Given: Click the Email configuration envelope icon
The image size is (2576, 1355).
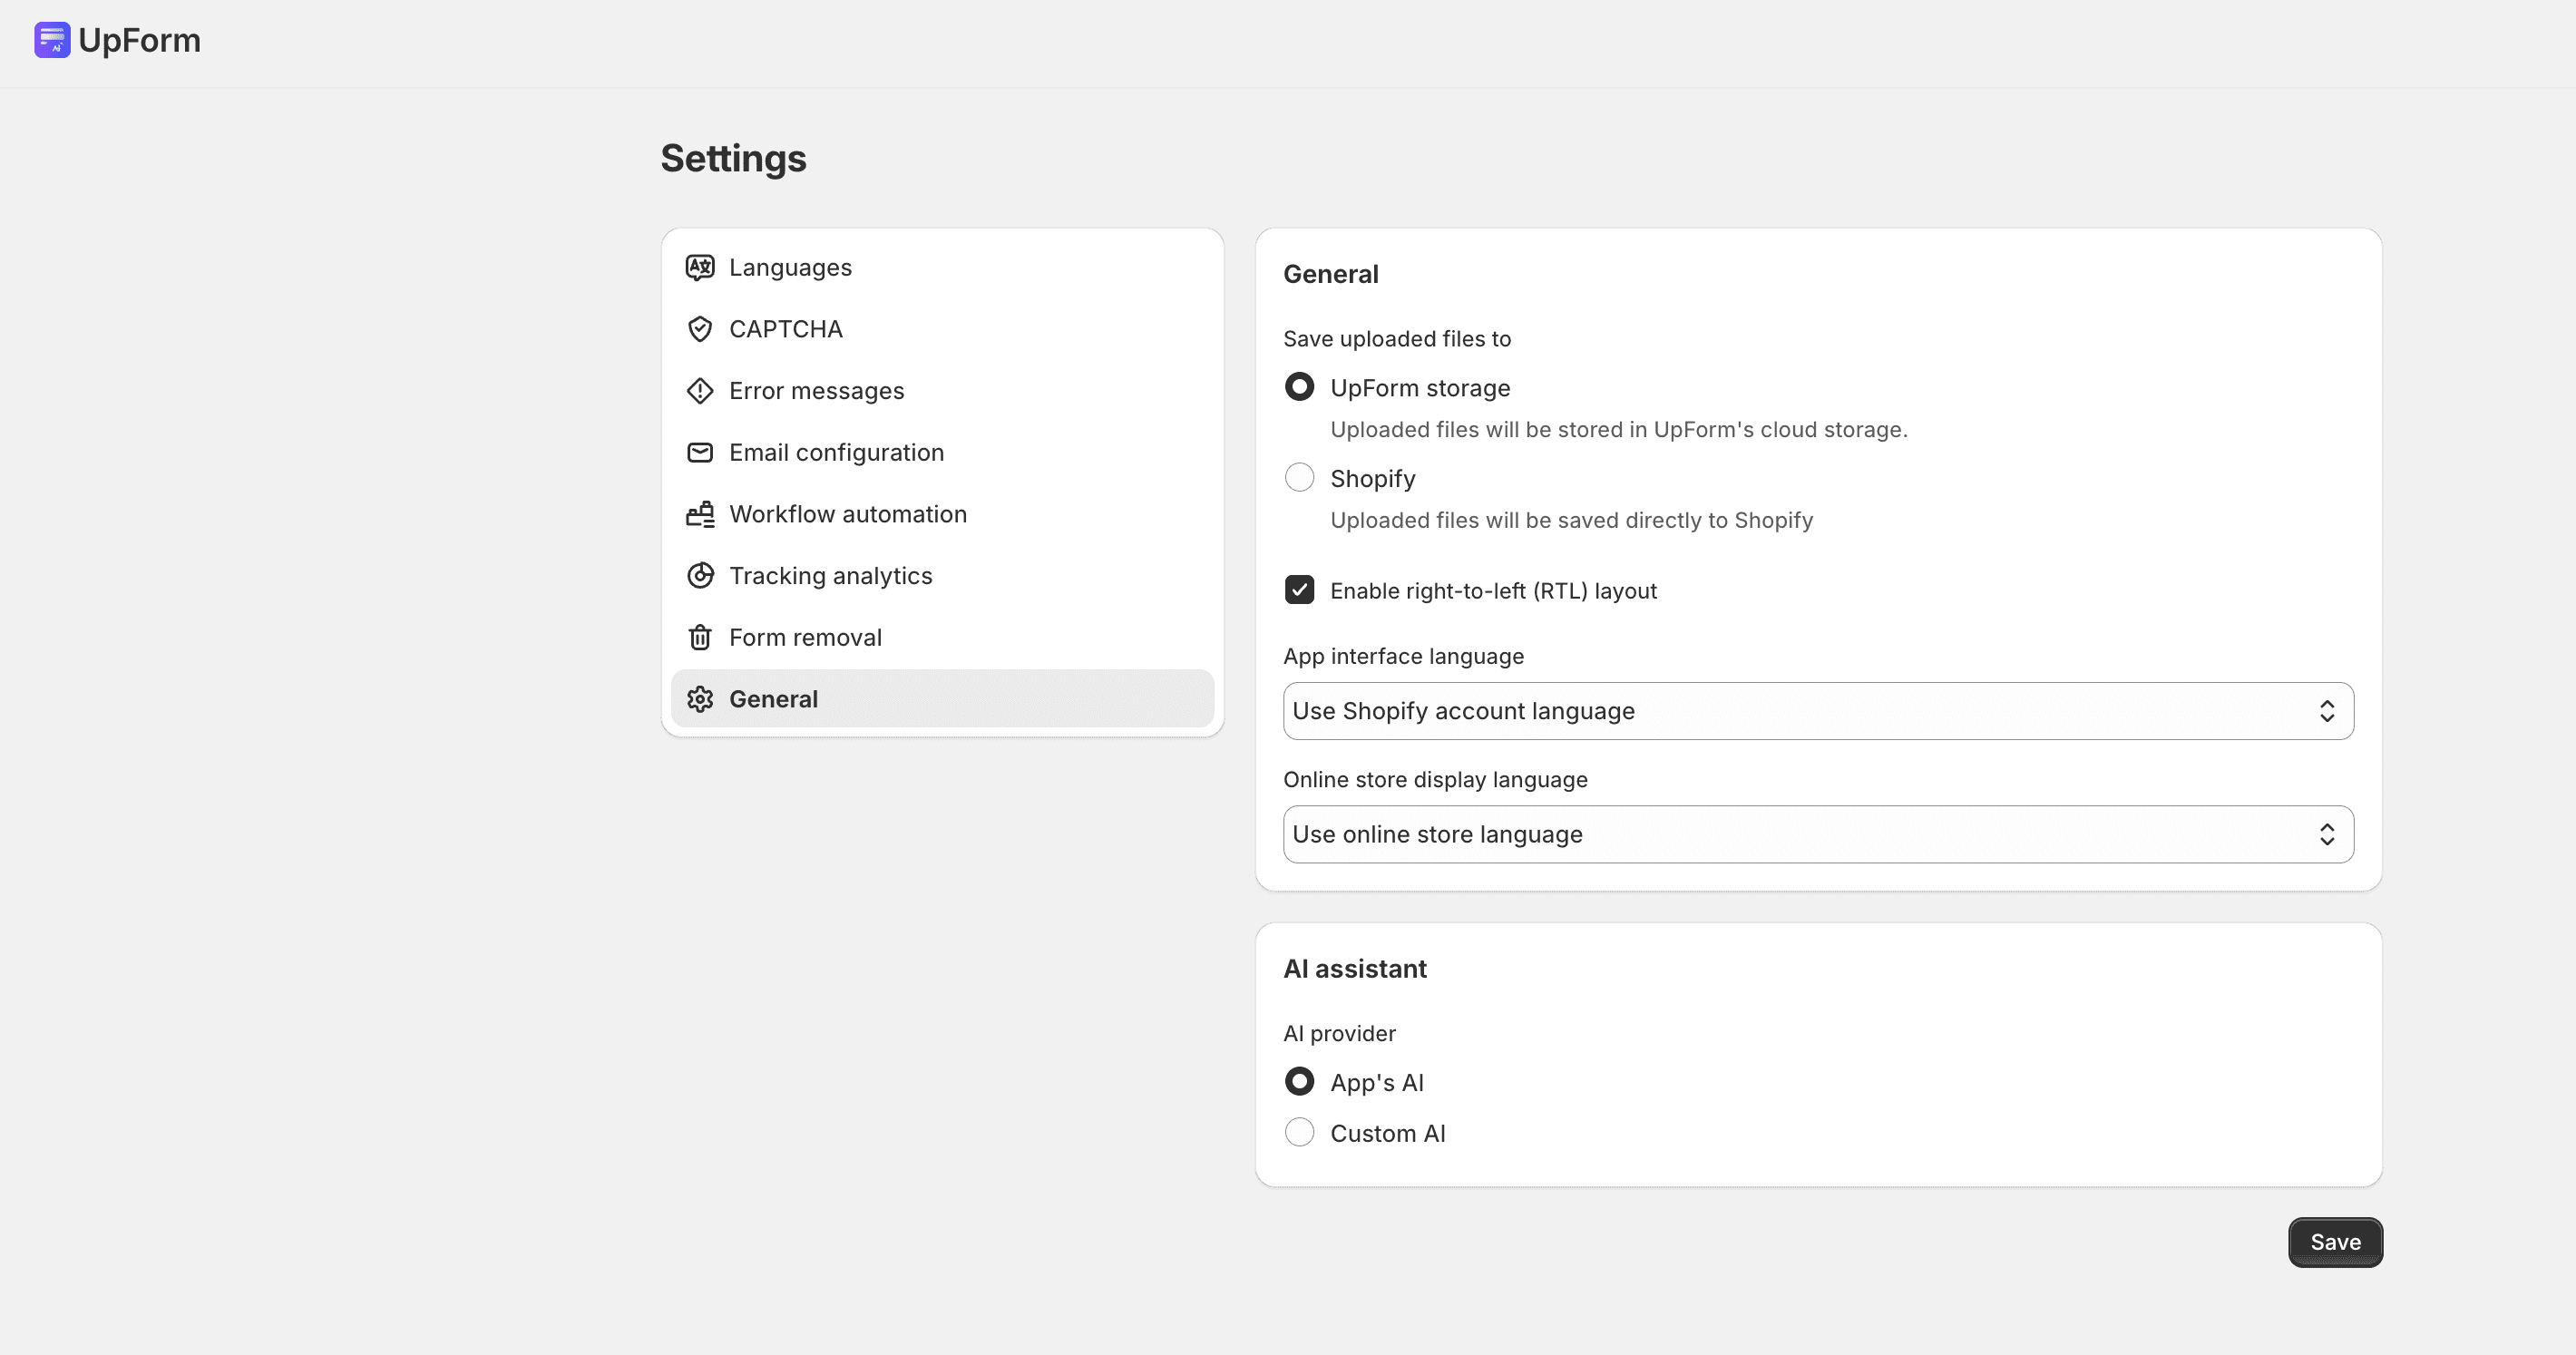Looking at the screenshot, I should coord(700,453).
